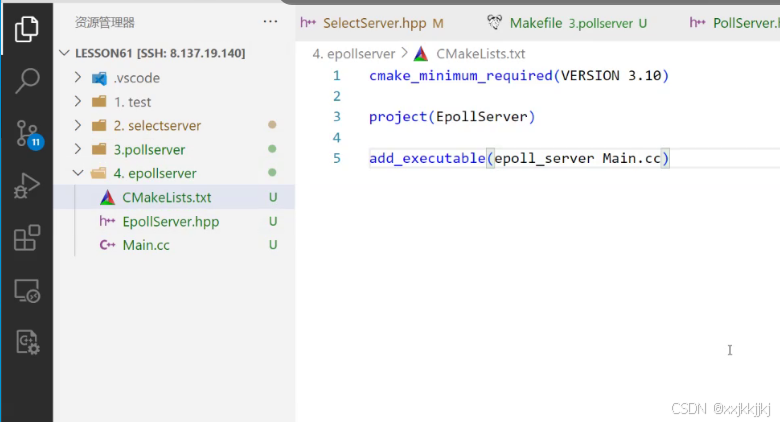Screen dimensions: 780x422
Task: Open CMakeLists.txt in the file tree
Action: pos(174,198)
